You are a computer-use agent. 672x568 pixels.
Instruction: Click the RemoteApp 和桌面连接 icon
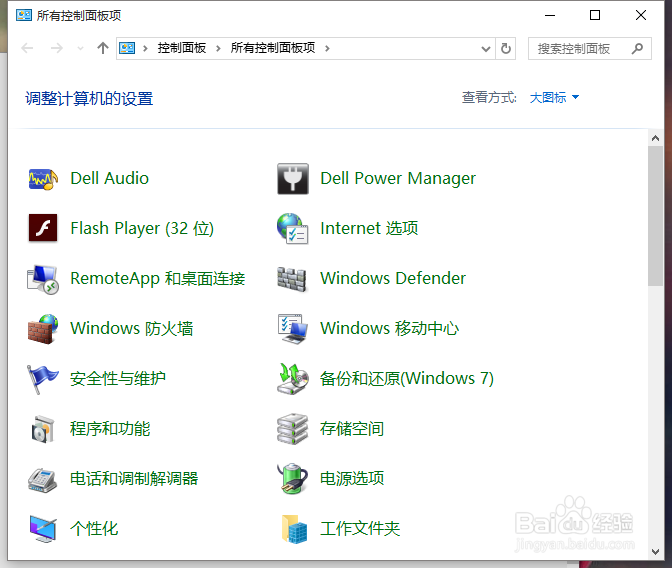(x=42, y=279)
